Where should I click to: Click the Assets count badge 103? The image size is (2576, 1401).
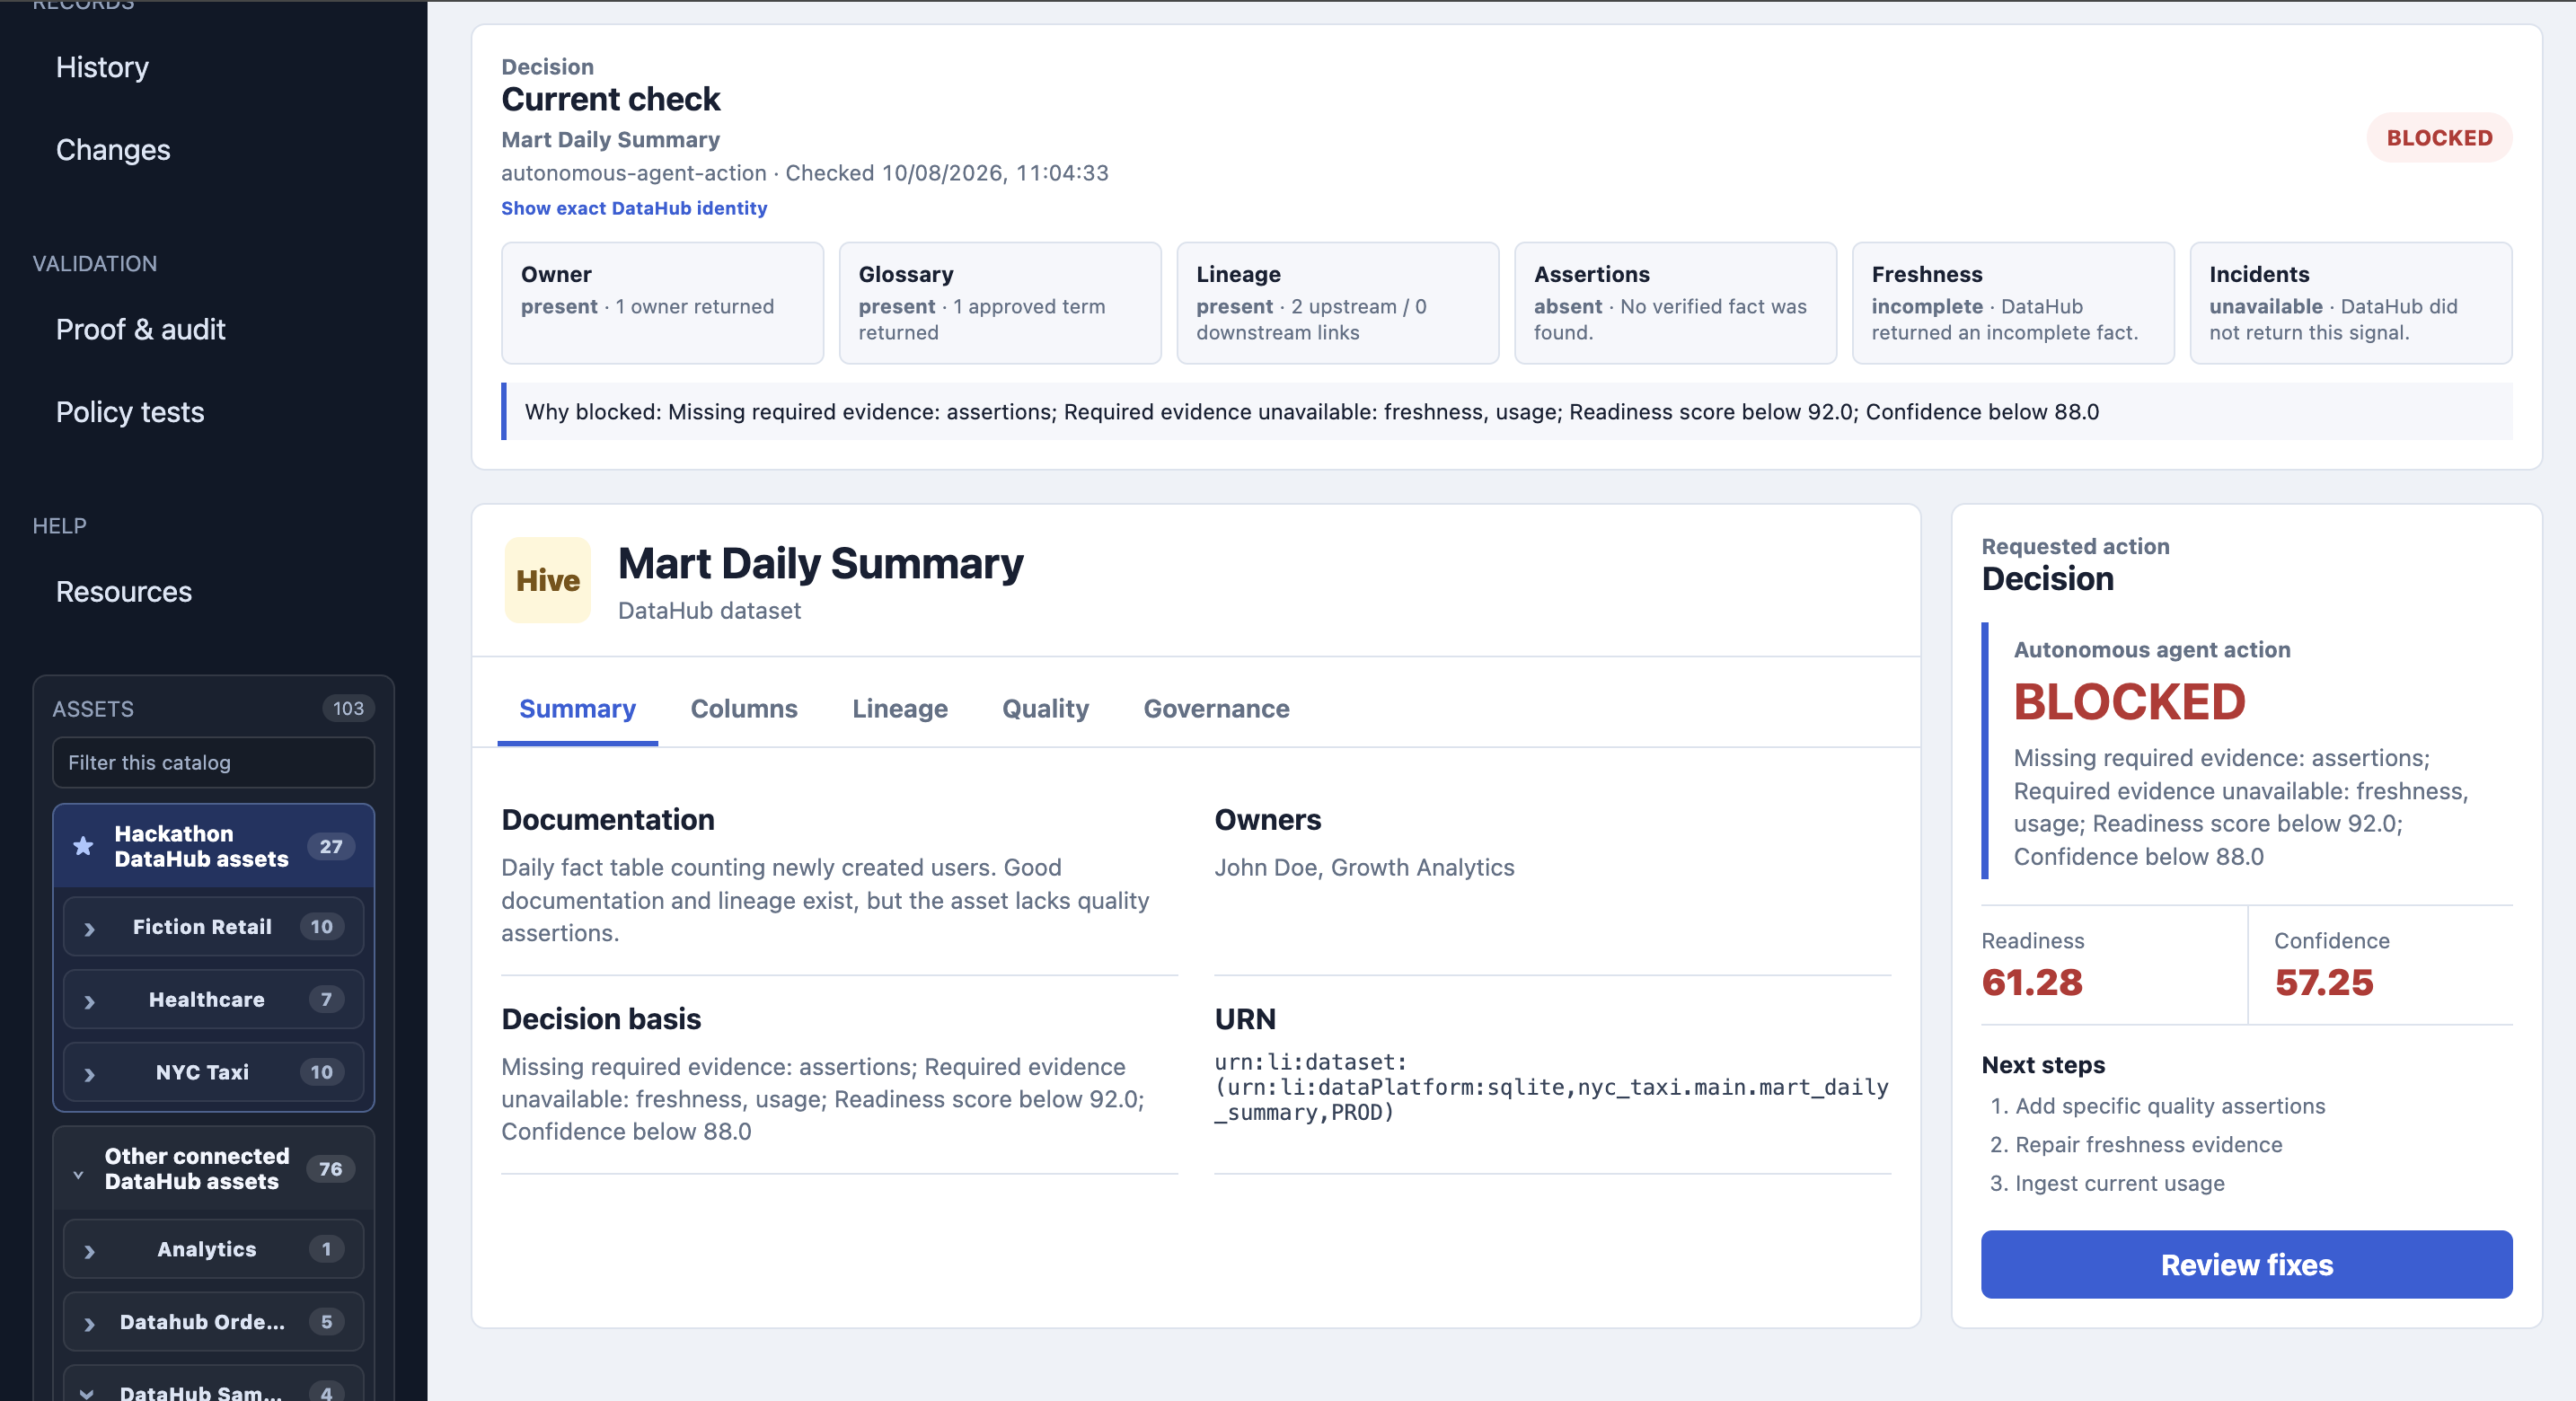coord(348,708)
